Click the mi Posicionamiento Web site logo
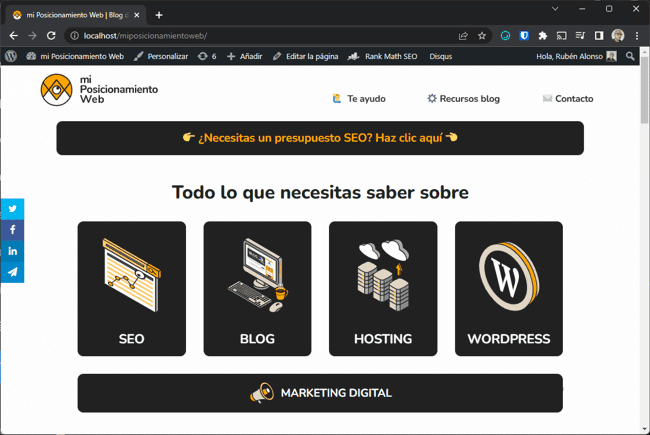The height and width of the screenshot is (435, 650). point(99,90)
